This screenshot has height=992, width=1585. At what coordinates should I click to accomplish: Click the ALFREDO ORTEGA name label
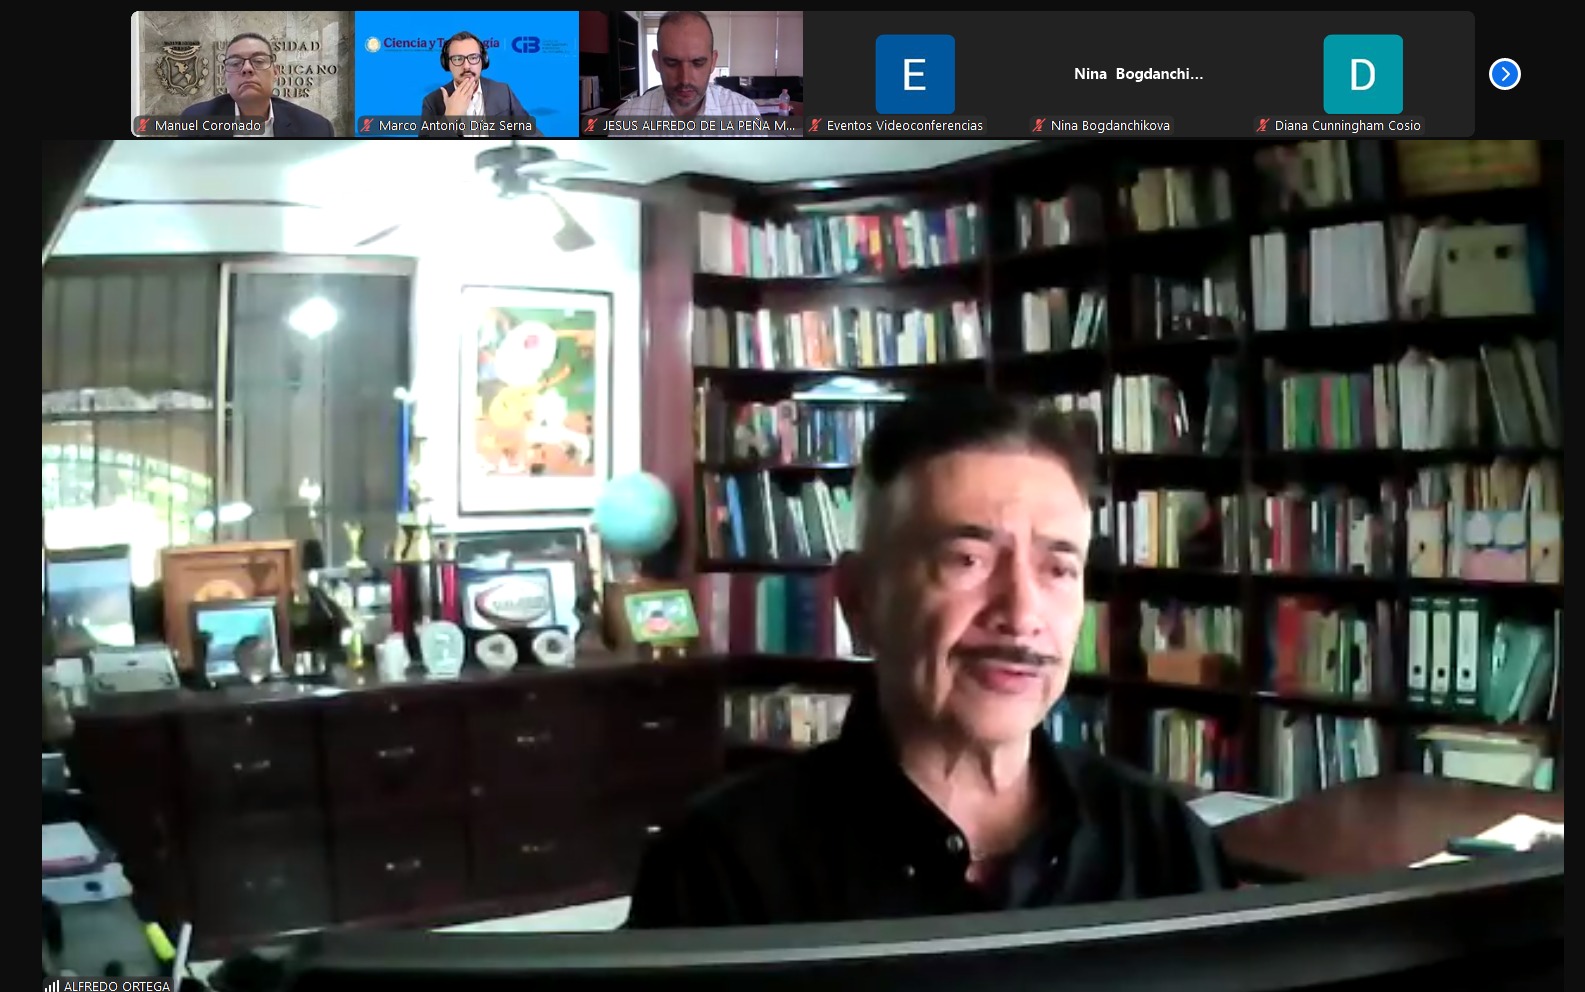pos(117,986)
